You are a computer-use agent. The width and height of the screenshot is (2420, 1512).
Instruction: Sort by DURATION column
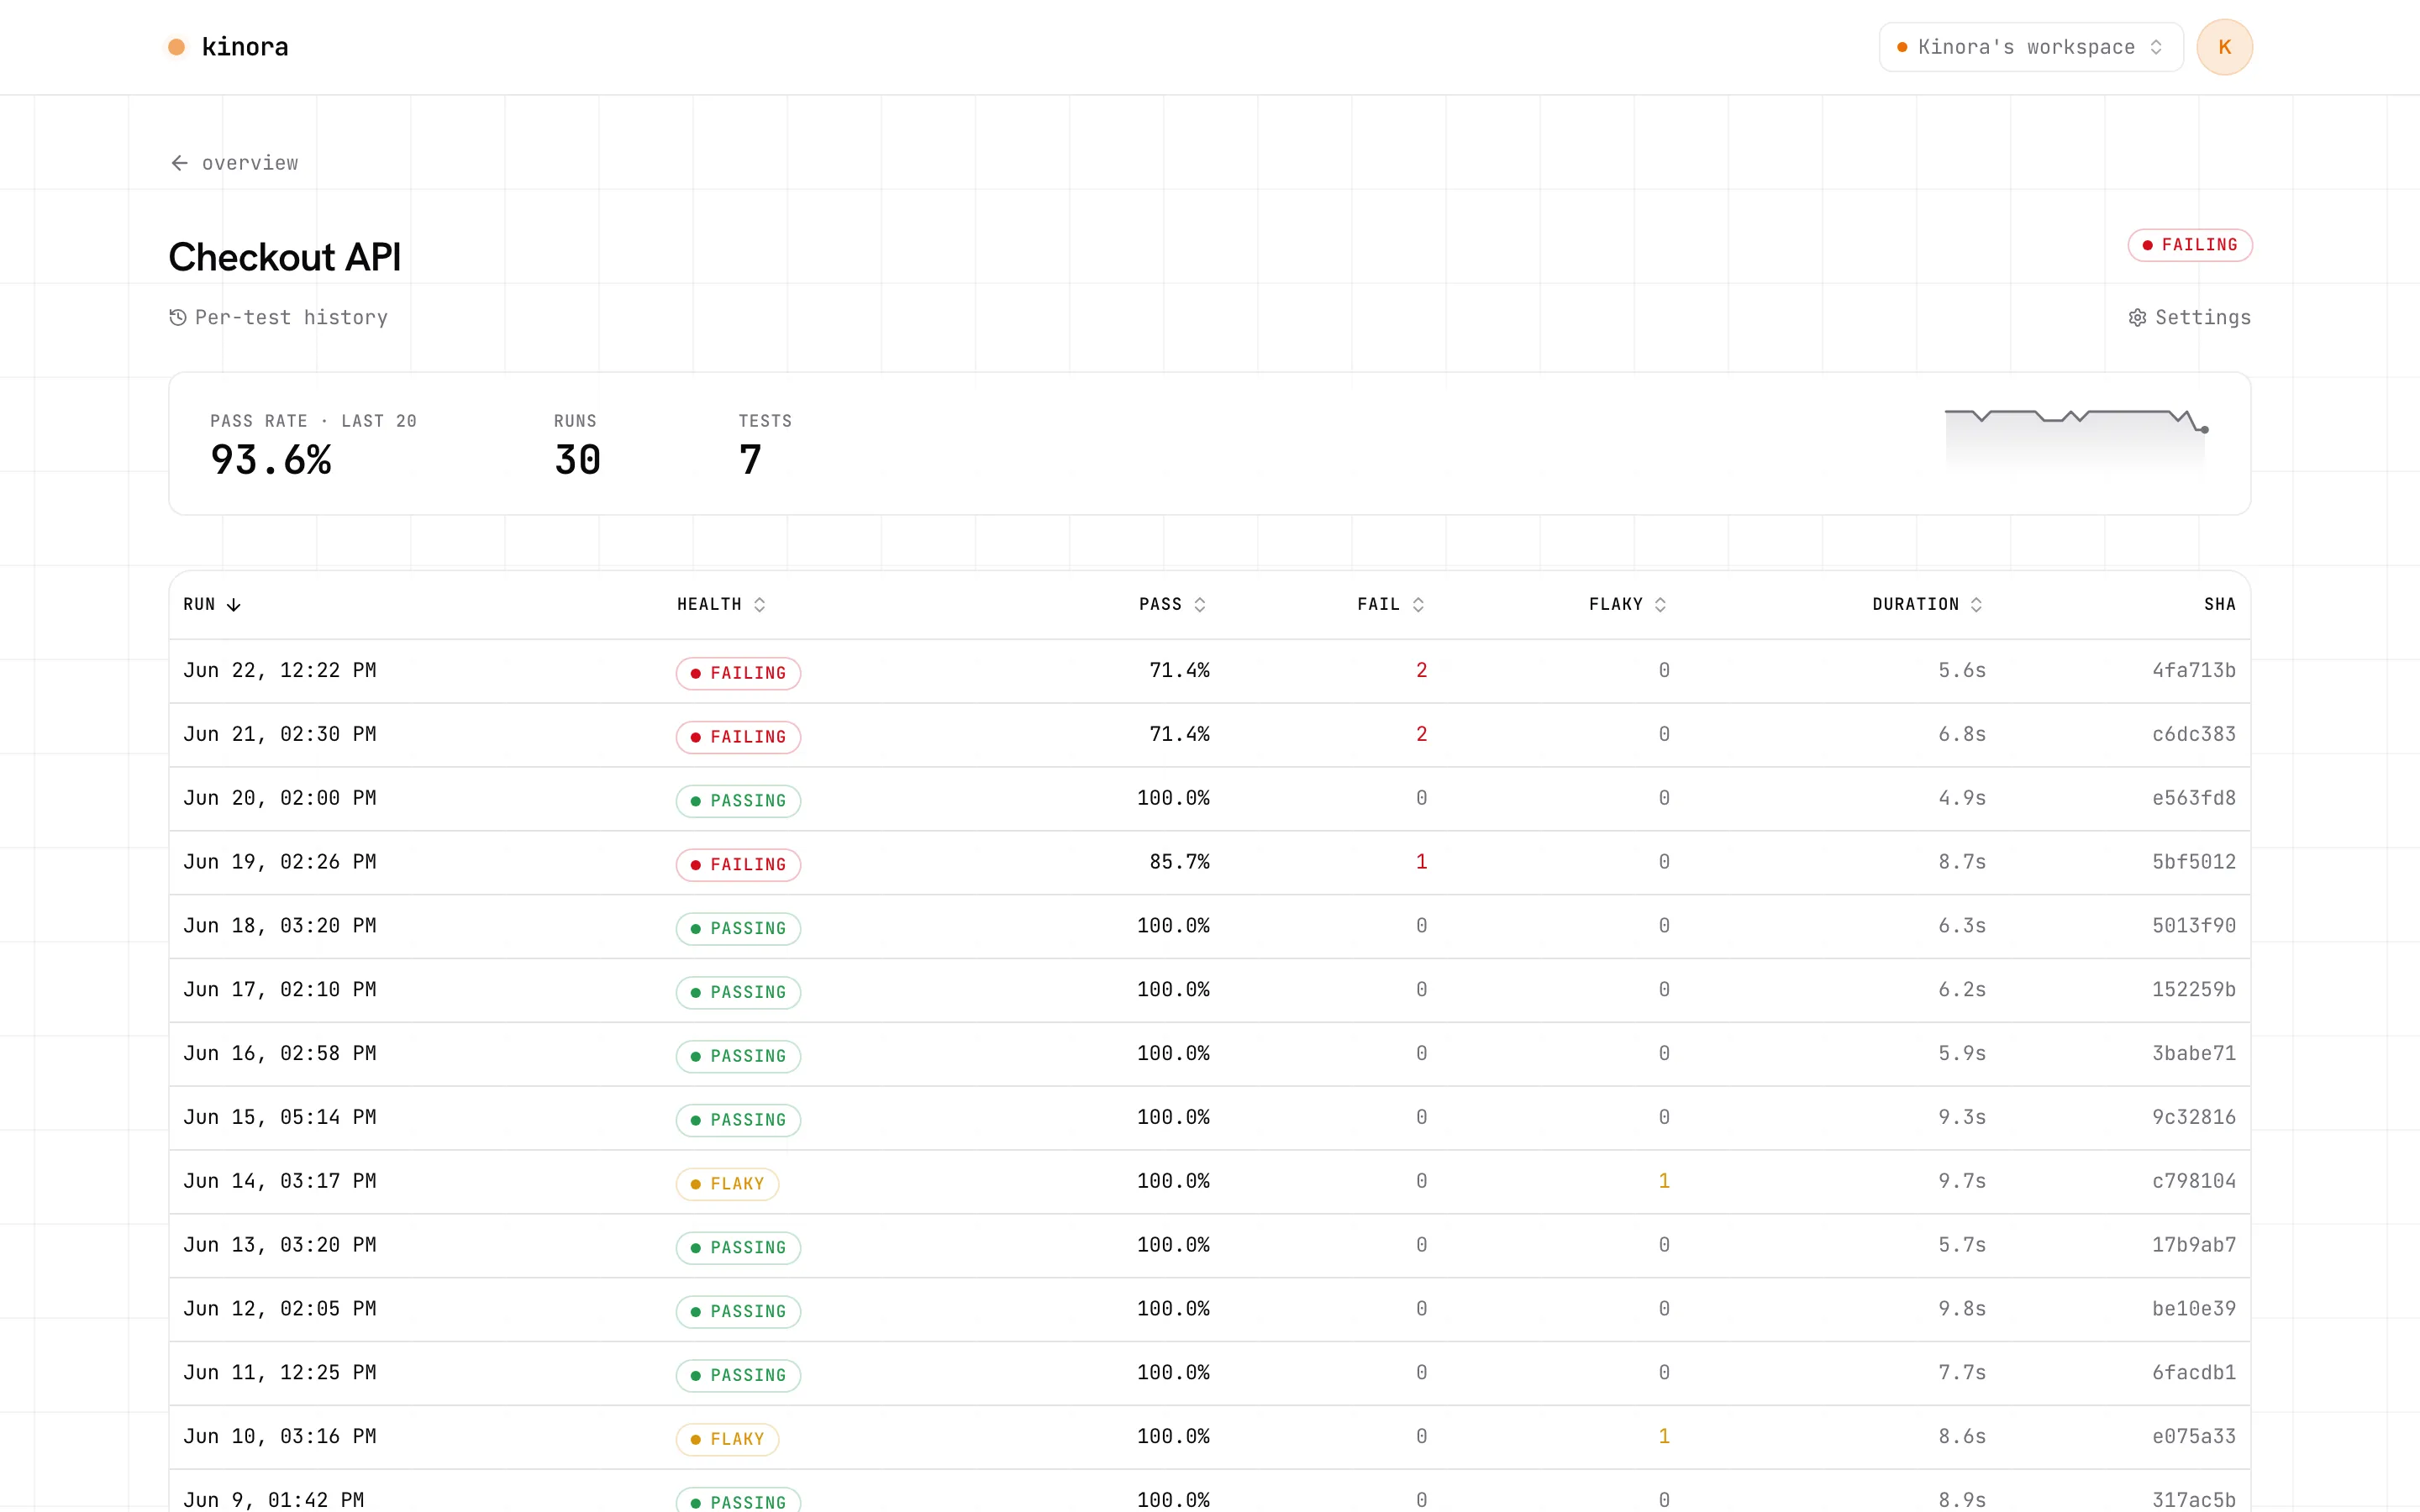(x=1927, y=604)
